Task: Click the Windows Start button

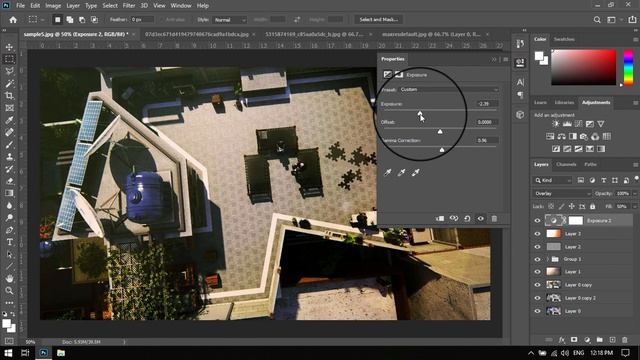Action: (x=8, y=353)
